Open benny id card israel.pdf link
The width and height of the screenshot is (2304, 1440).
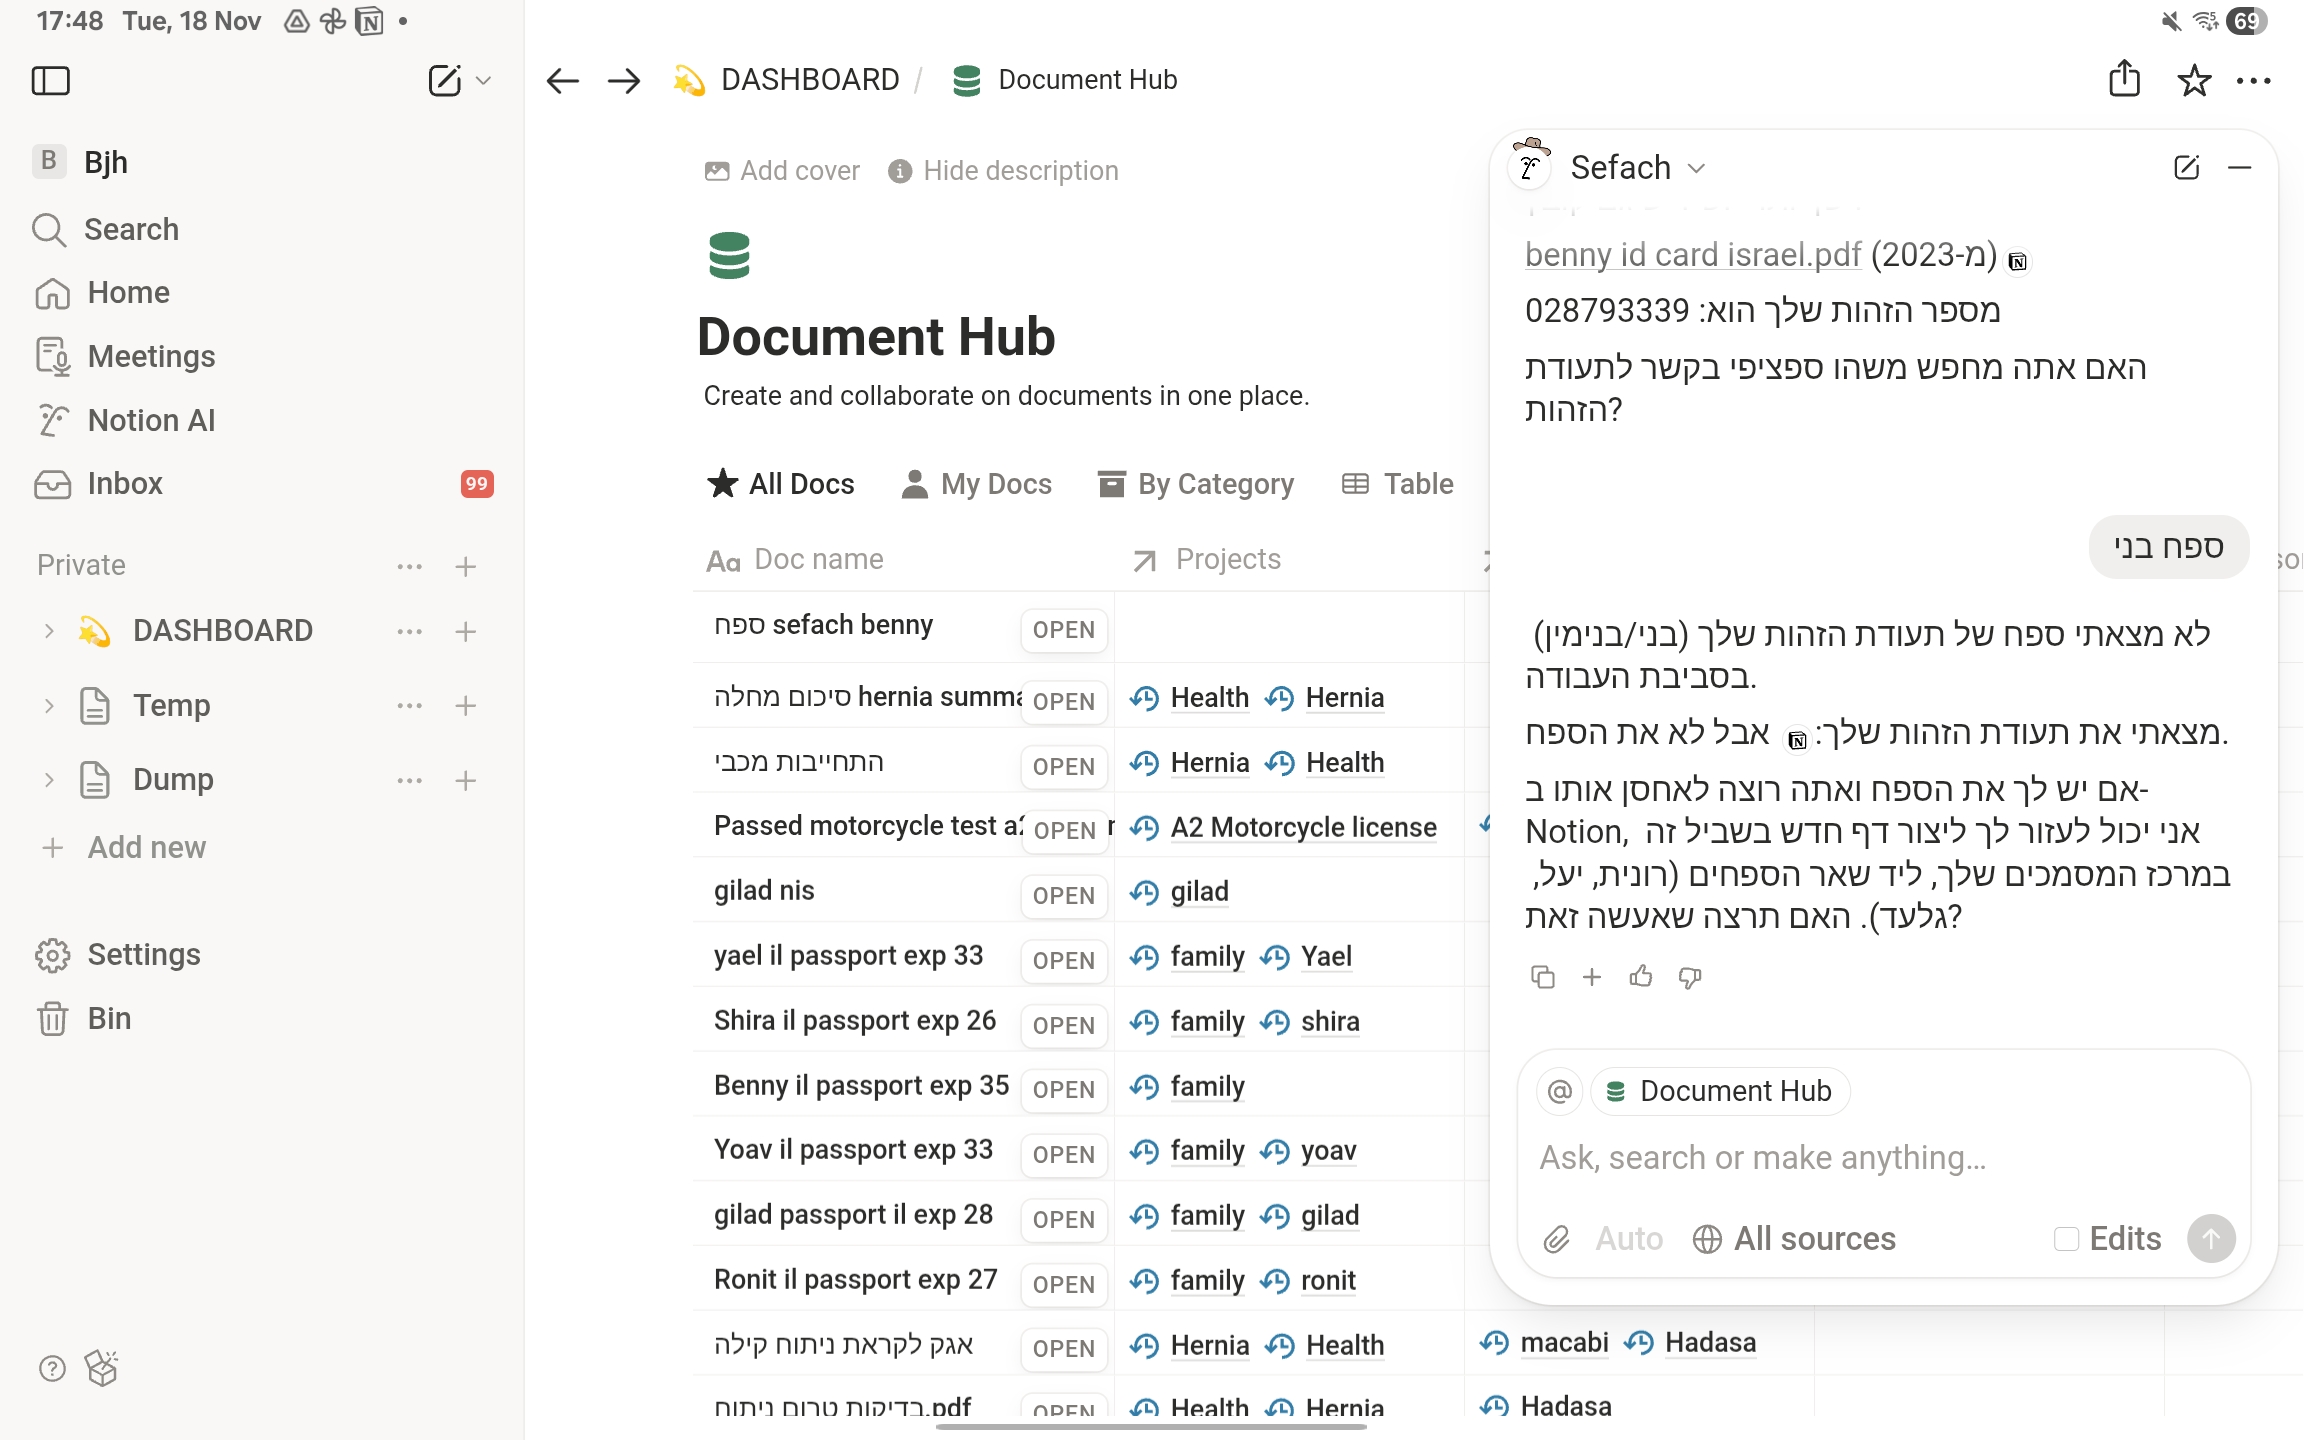(x=1692, y=255)
